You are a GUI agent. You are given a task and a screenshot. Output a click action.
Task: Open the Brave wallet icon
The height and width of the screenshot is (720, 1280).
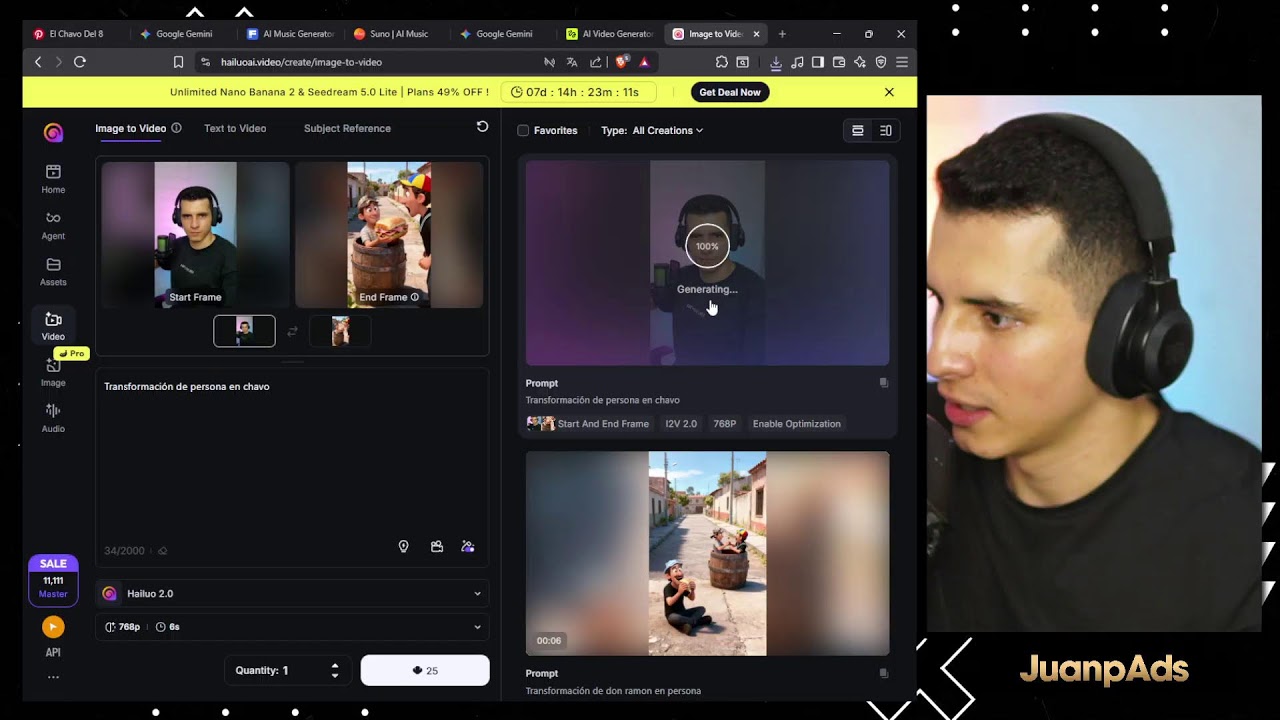(839, 62)
